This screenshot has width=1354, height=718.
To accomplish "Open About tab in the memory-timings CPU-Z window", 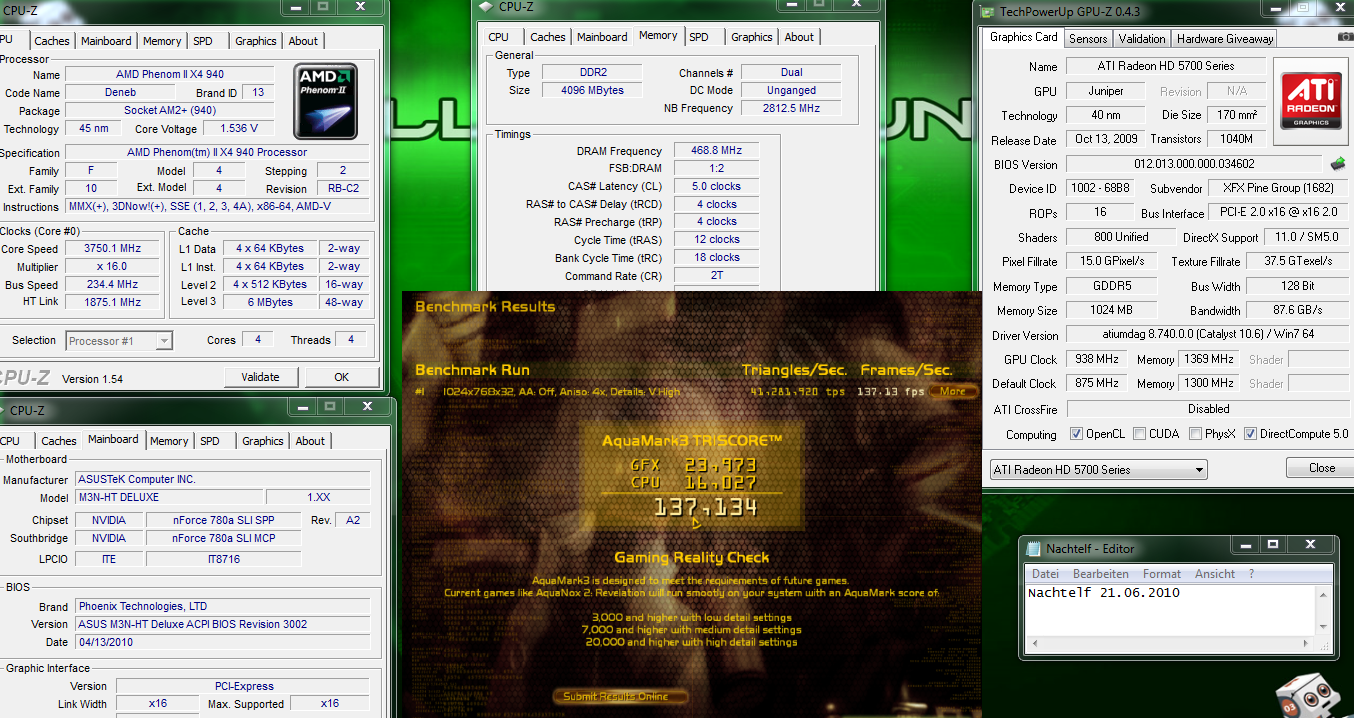I will 799,37.
